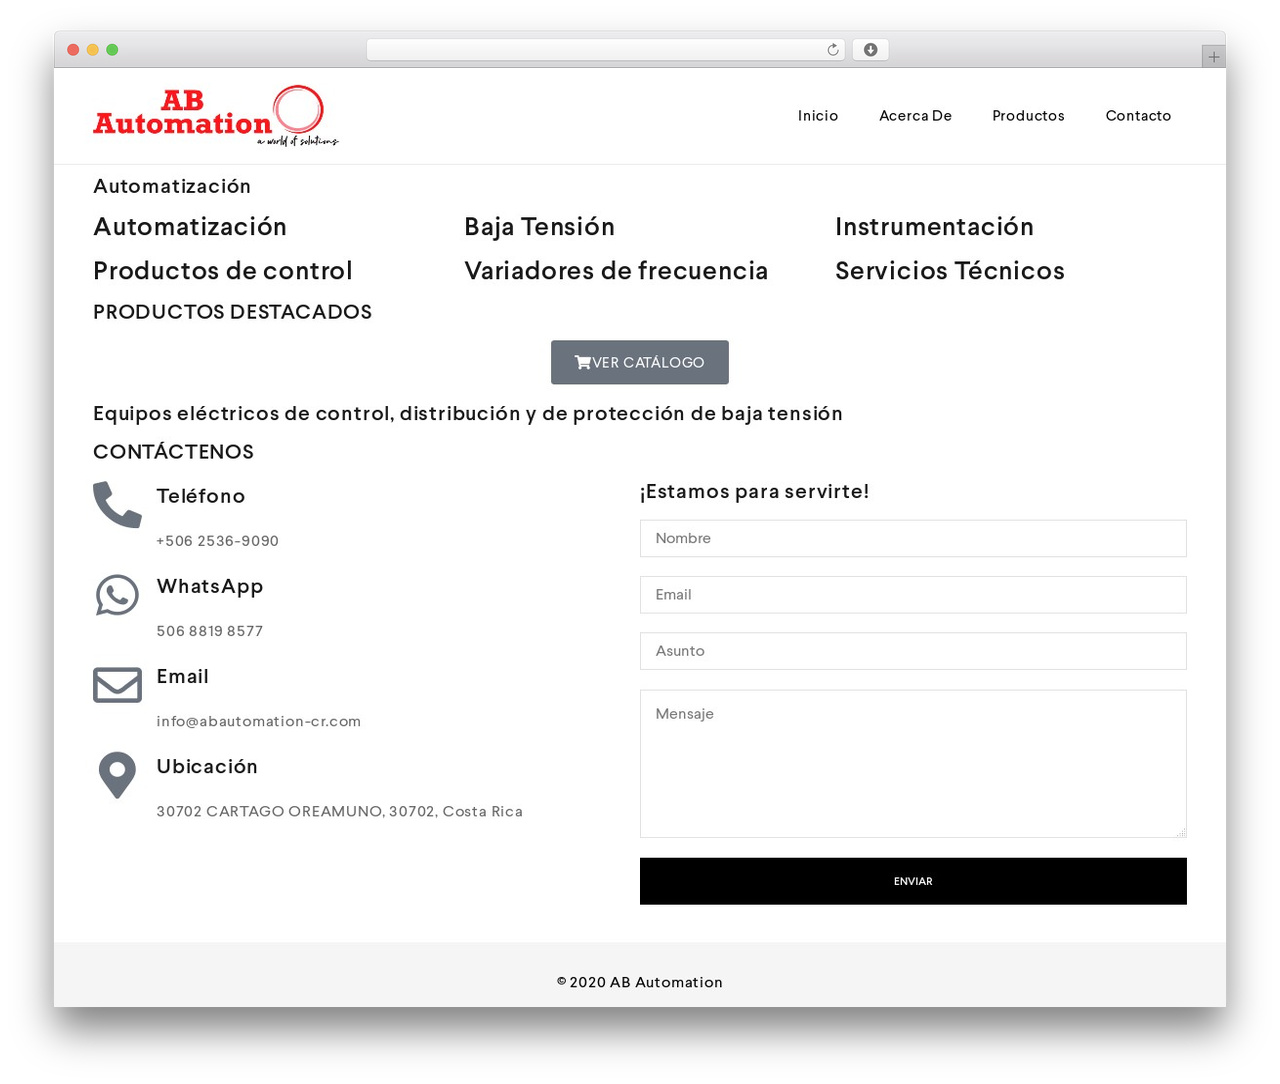Screen dimensions: 1280x1084
Task: Open the Contacto menu item
Action: click(1138, 116)
